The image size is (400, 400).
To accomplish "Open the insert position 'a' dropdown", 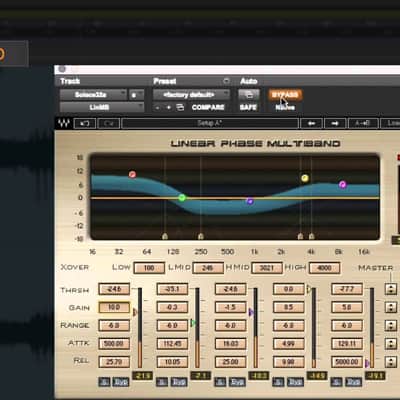I will coord(136,95).
